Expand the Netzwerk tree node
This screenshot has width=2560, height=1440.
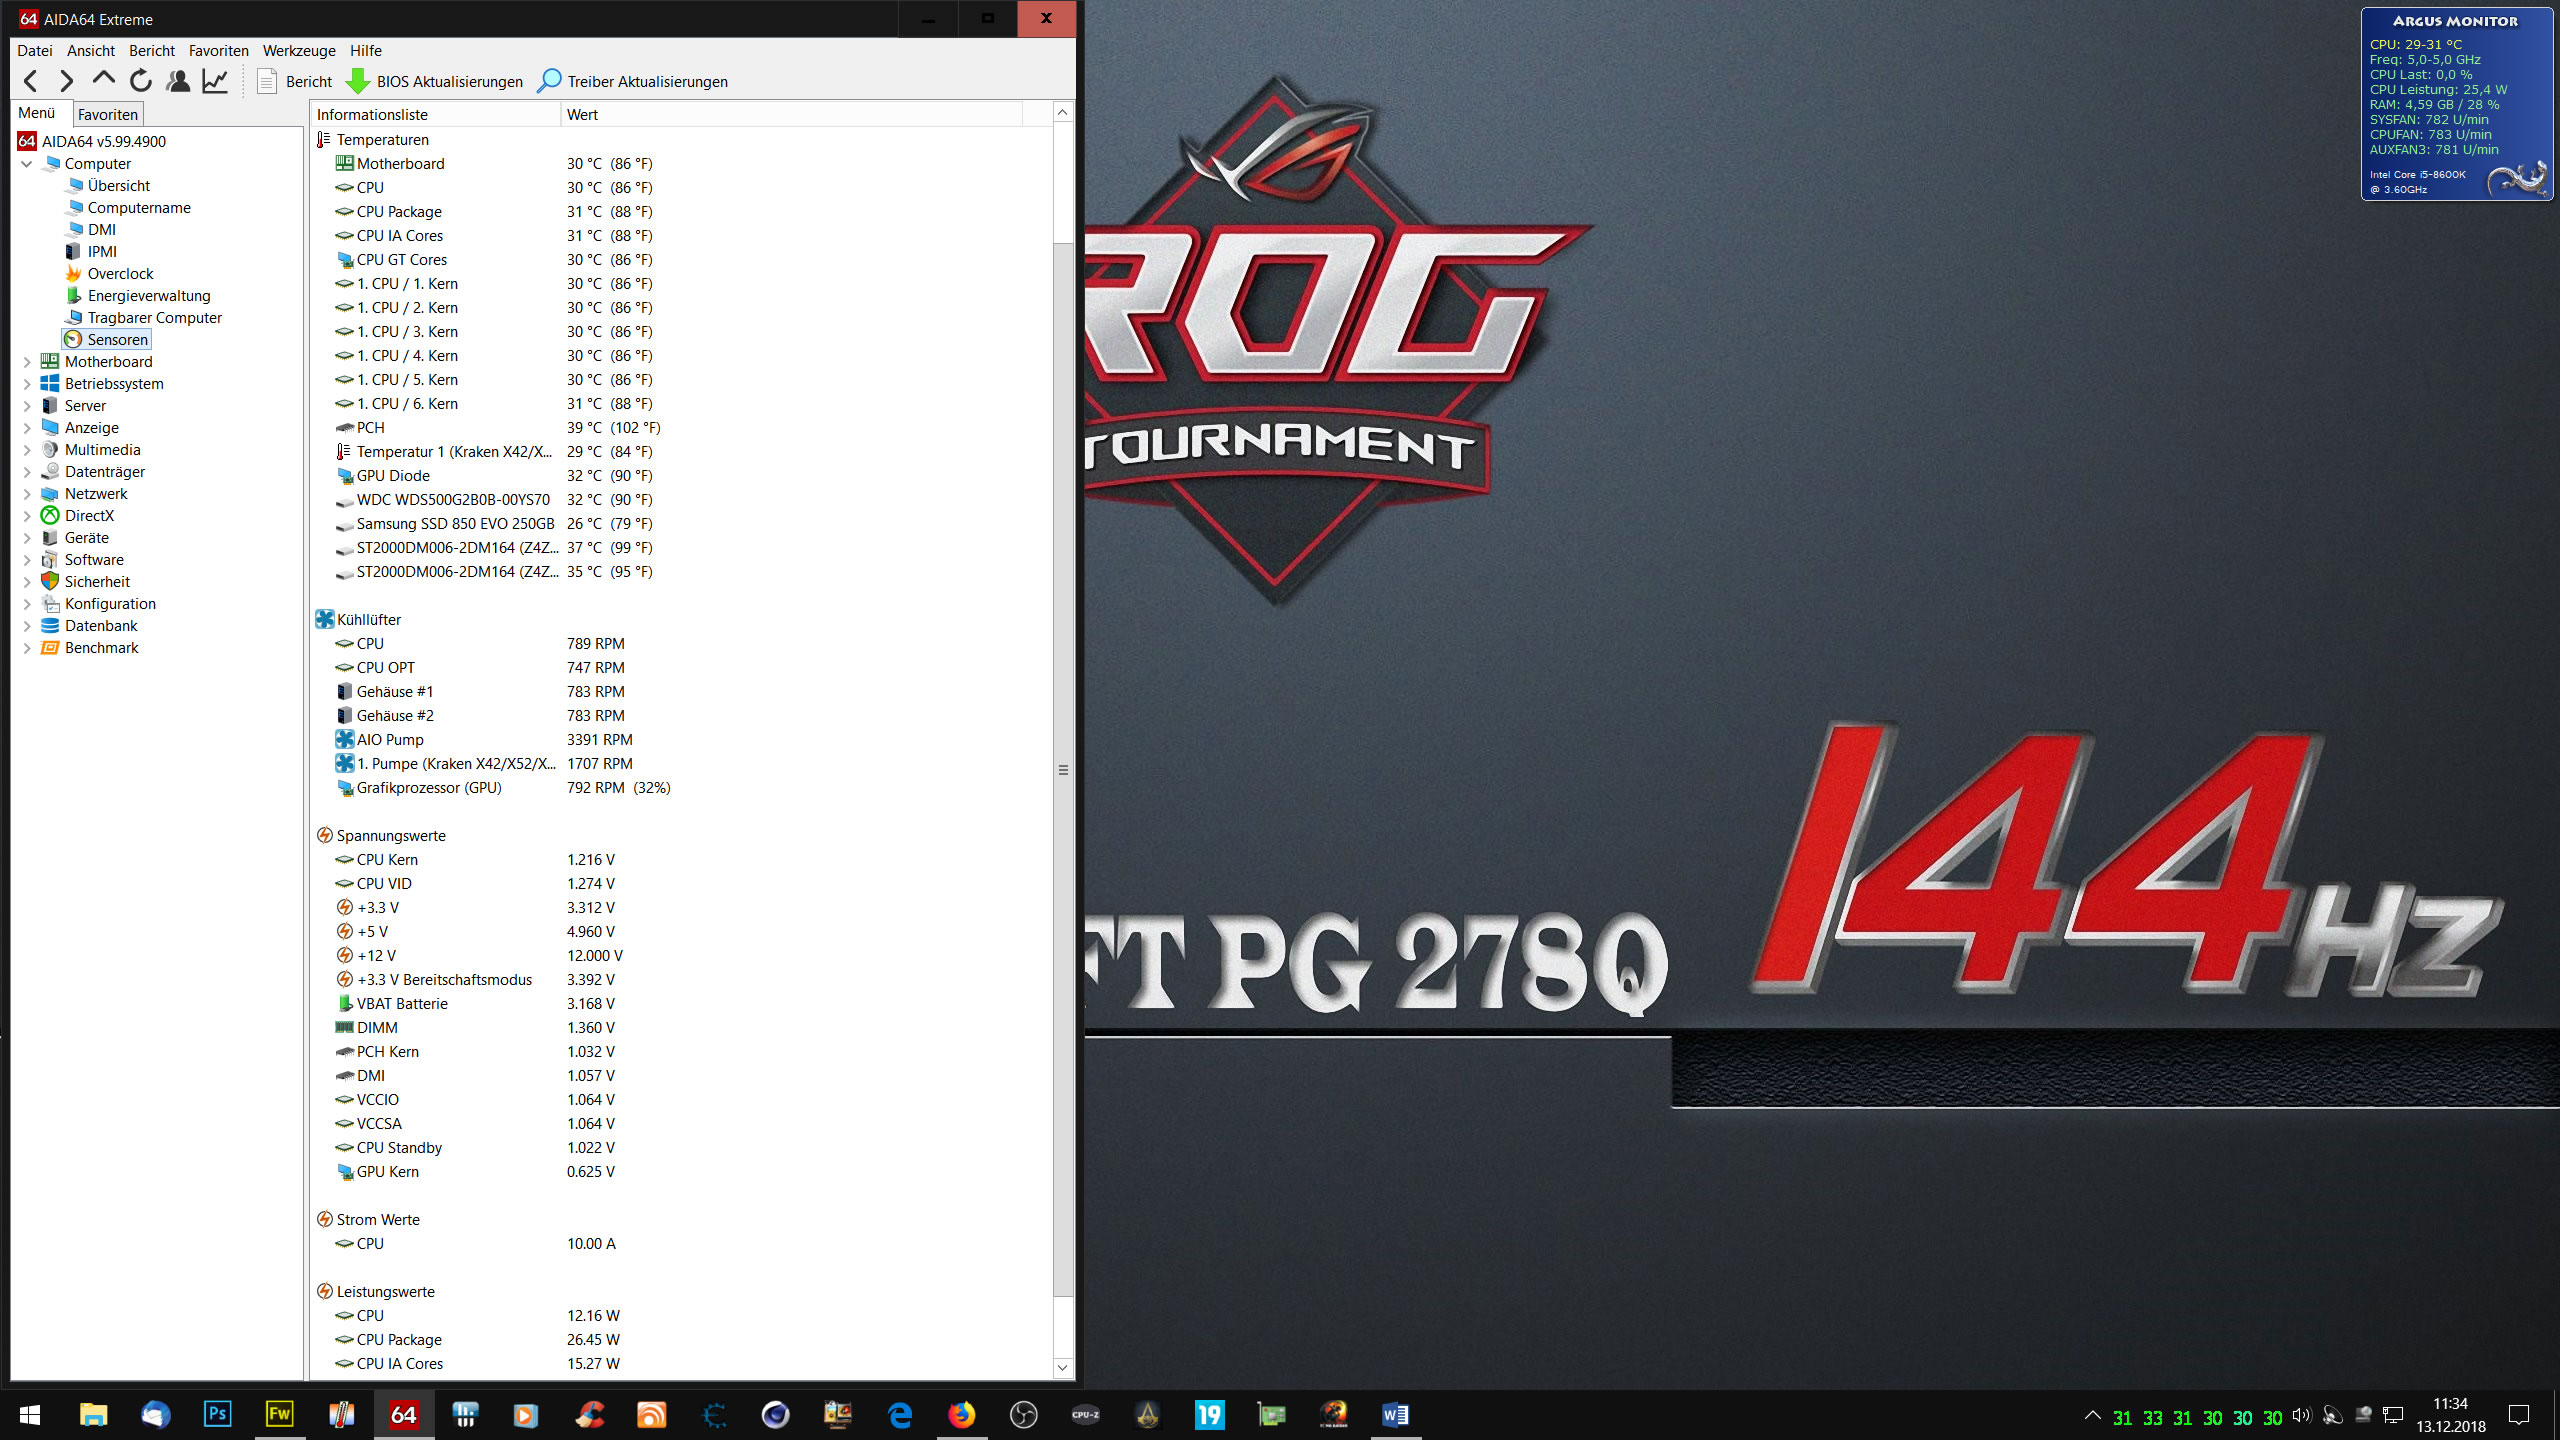27,494
